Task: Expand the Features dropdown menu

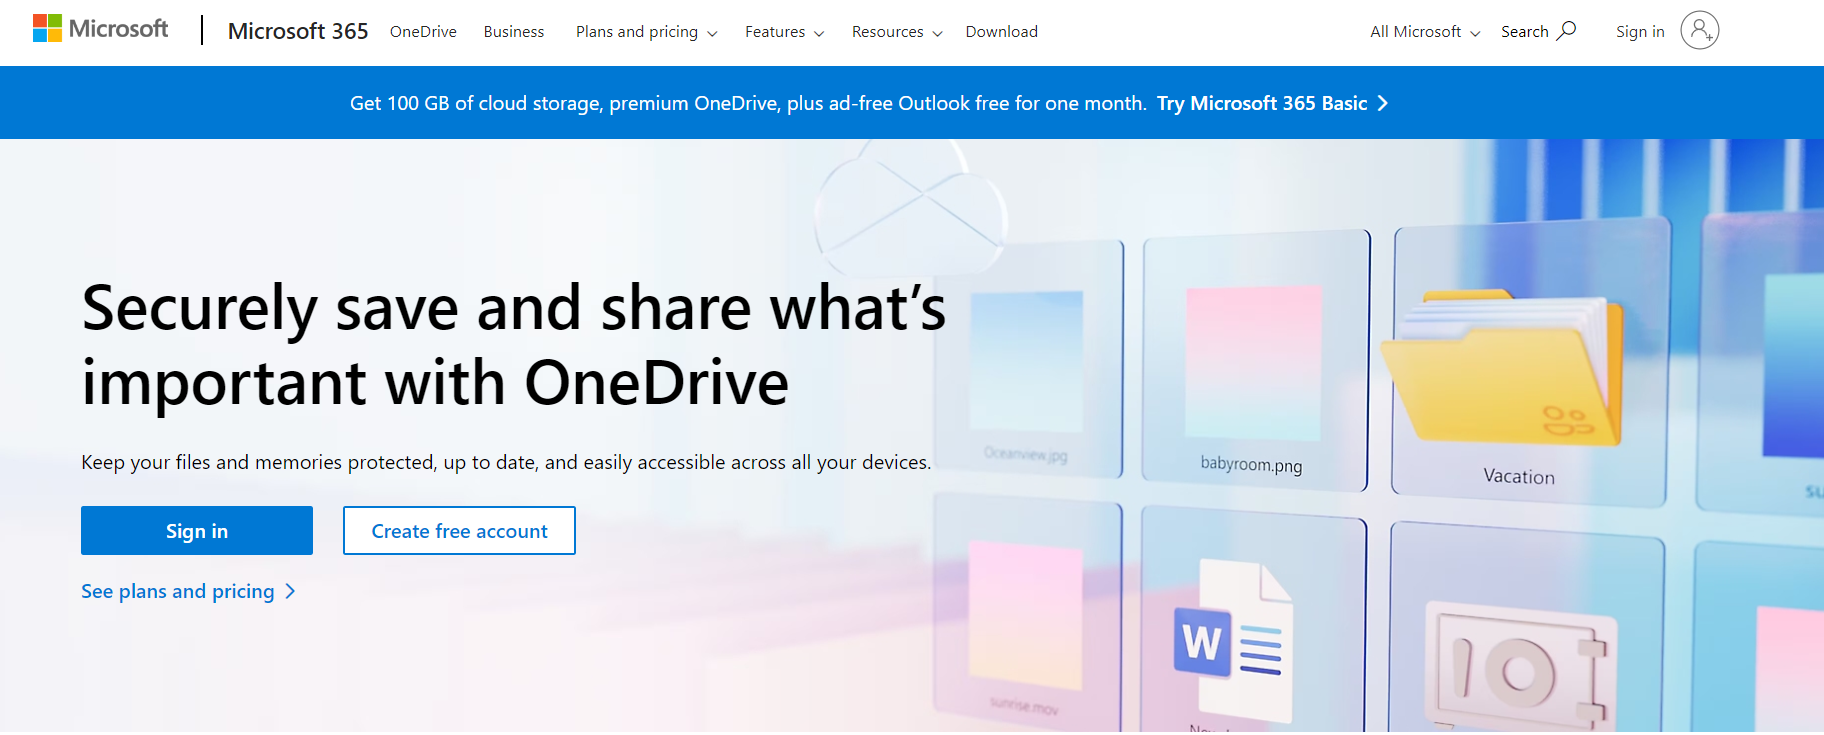Action: pyautogui.click(x=784, y=32)
